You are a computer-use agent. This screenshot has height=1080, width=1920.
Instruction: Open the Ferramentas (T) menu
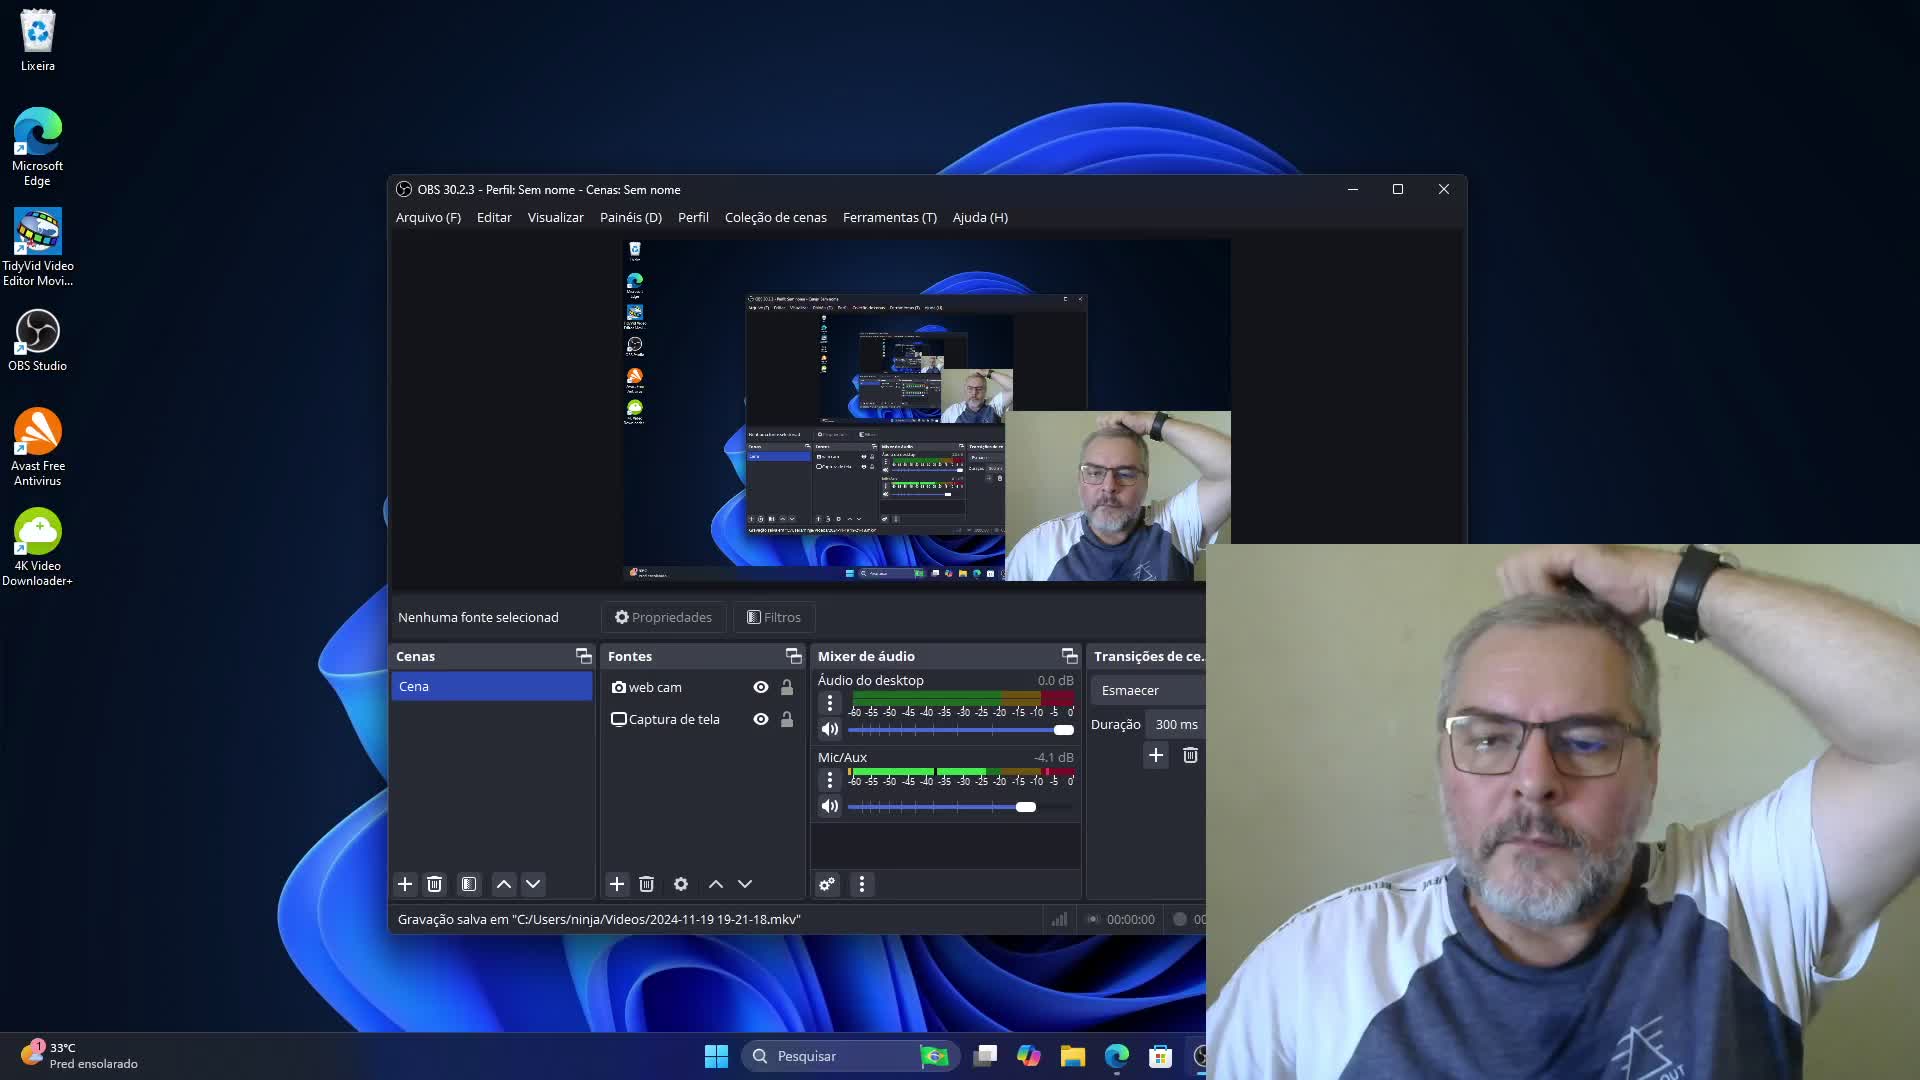[x=889, y=217]
